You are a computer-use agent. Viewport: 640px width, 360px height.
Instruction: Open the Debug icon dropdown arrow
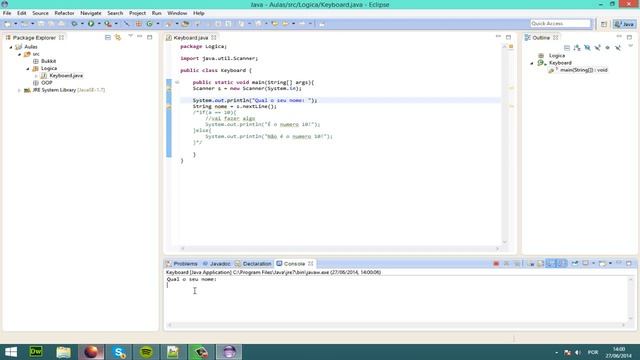tap(82, 24)
